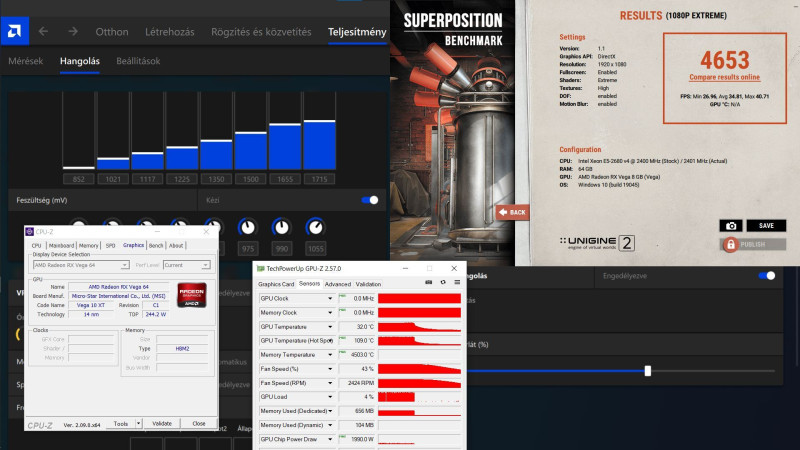Open the Létrehozás tab
The width and height of the screenshot is (800, 450).
click(170, 32)
